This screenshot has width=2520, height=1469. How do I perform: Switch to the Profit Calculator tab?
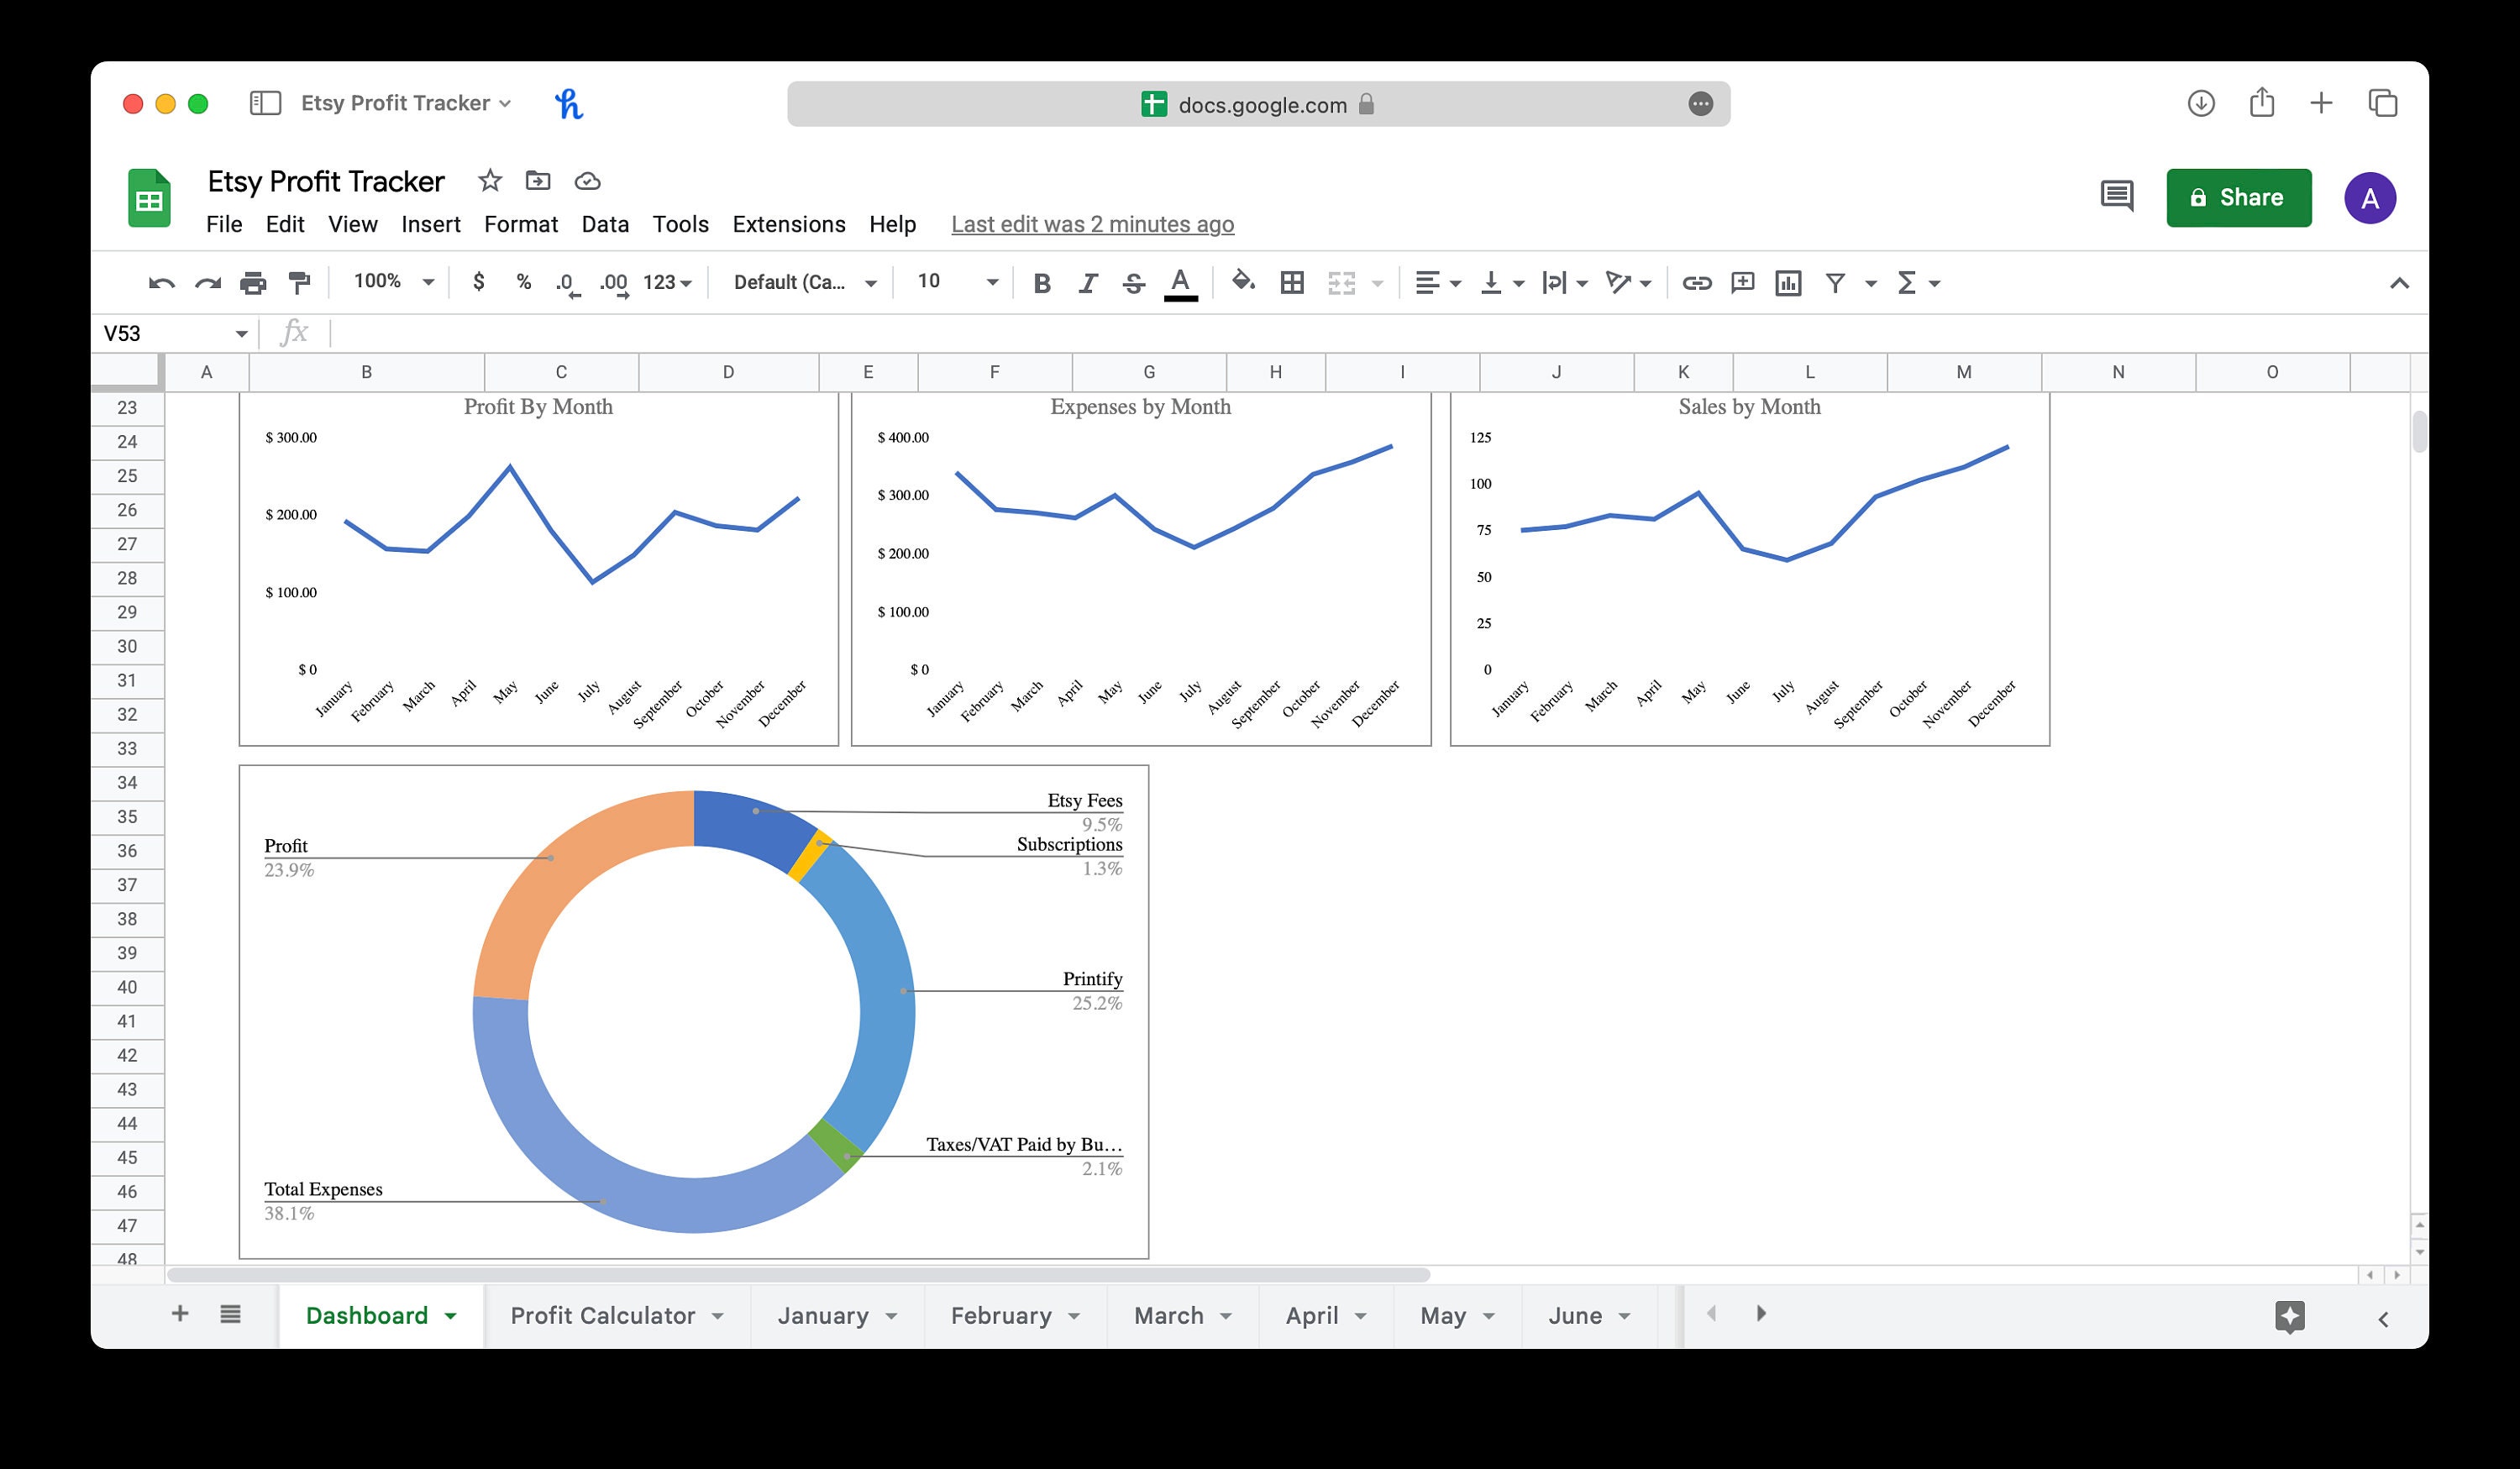tap(604, 1315)
